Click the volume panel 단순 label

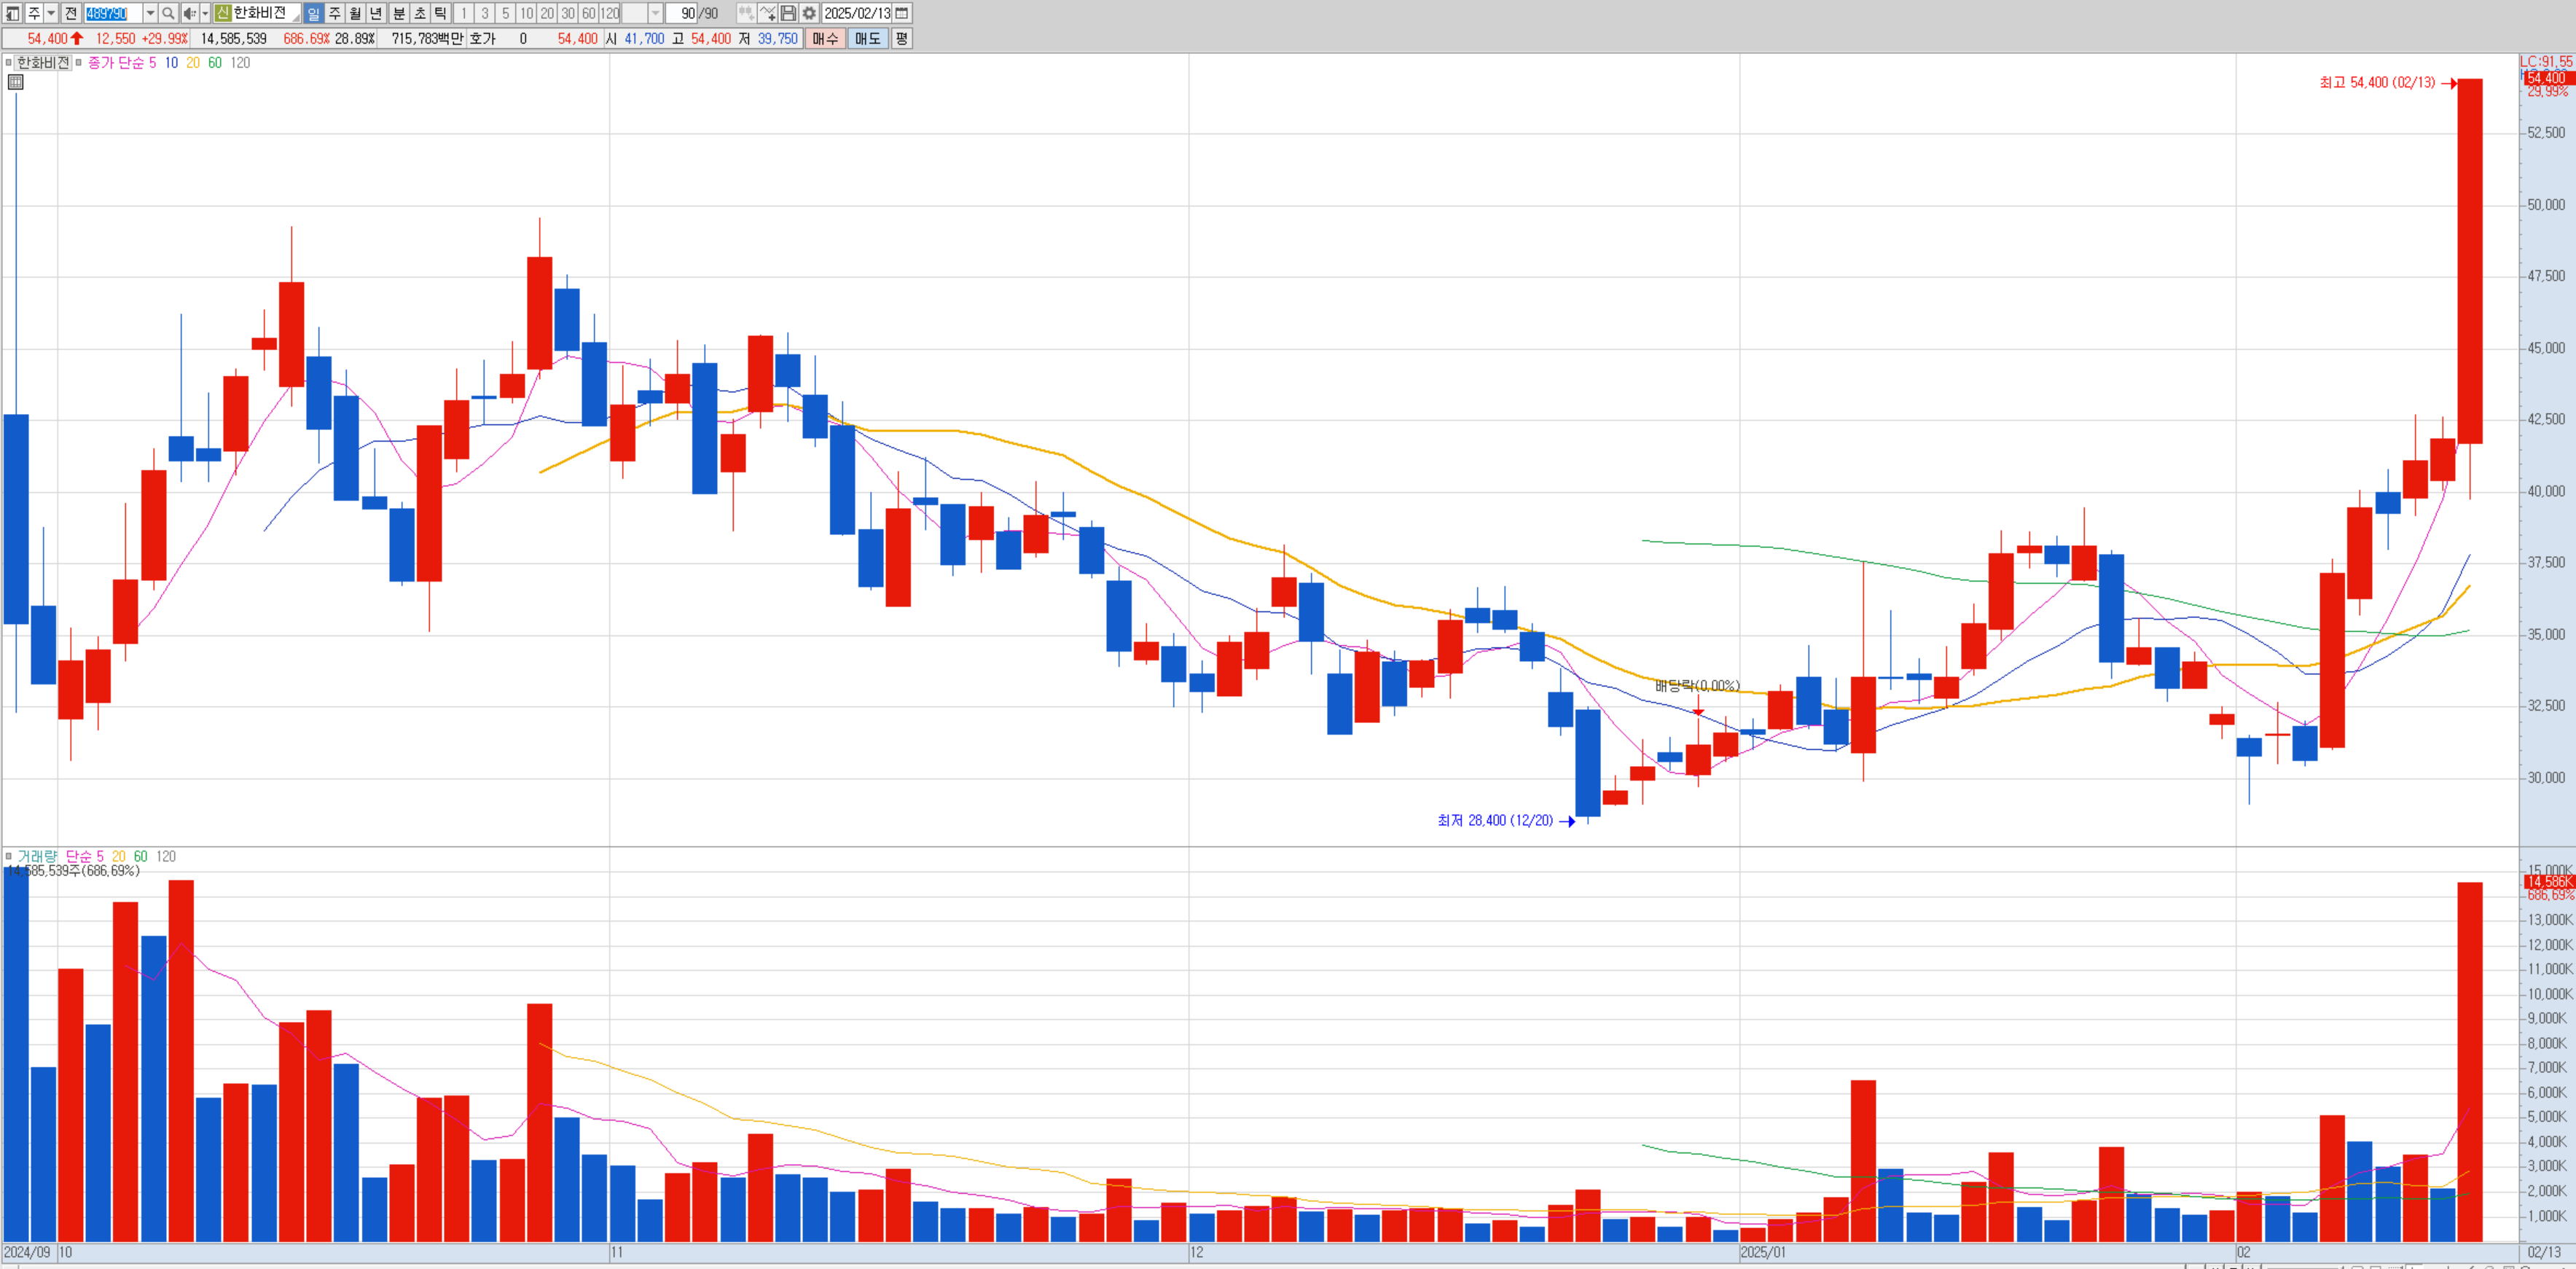pos(79,856)
